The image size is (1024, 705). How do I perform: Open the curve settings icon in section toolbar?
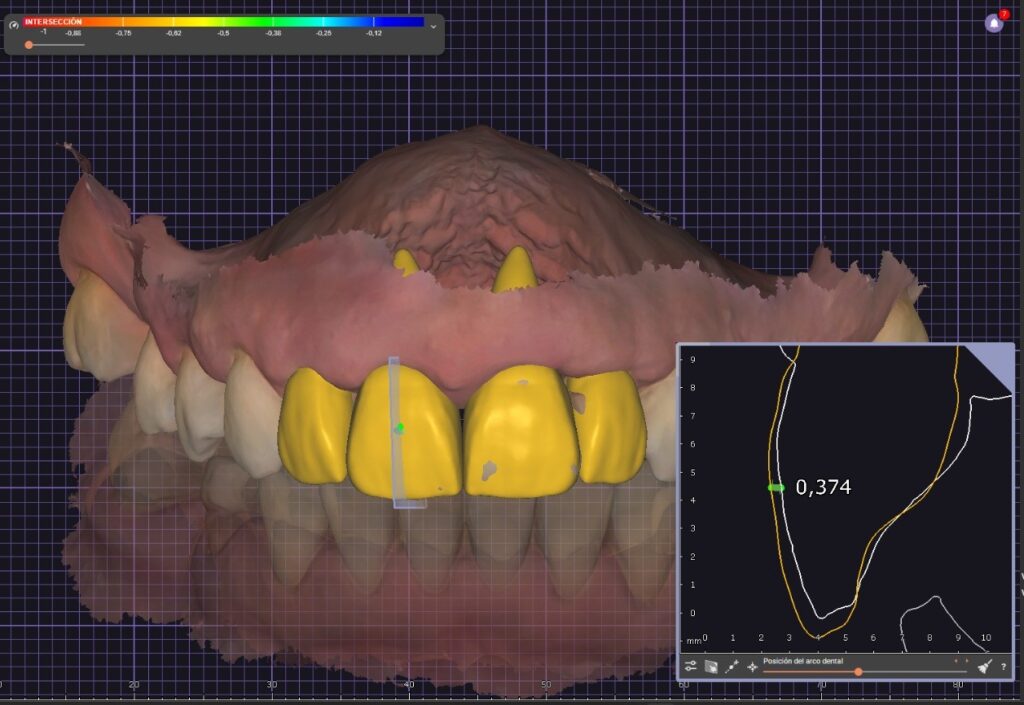(x=690, y=664)
